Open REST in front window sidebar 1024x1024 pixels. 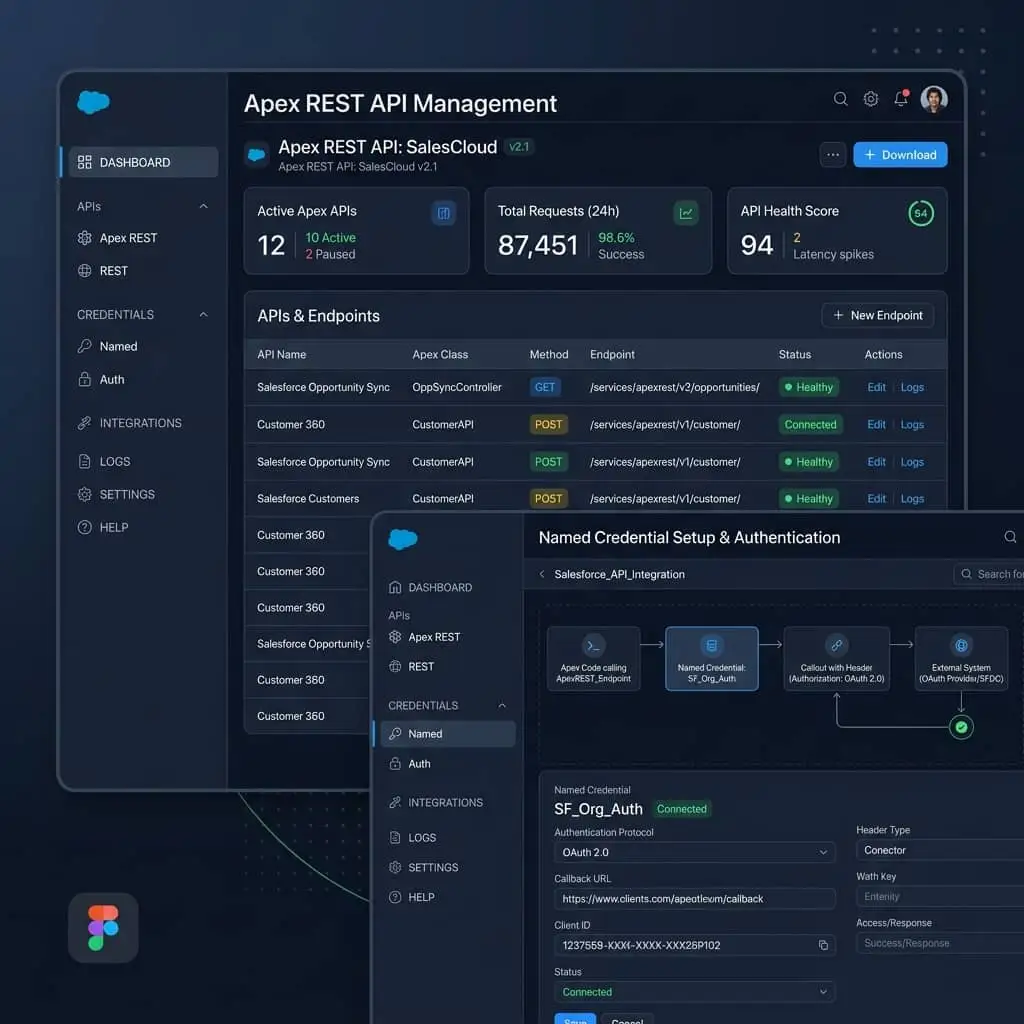411,666
